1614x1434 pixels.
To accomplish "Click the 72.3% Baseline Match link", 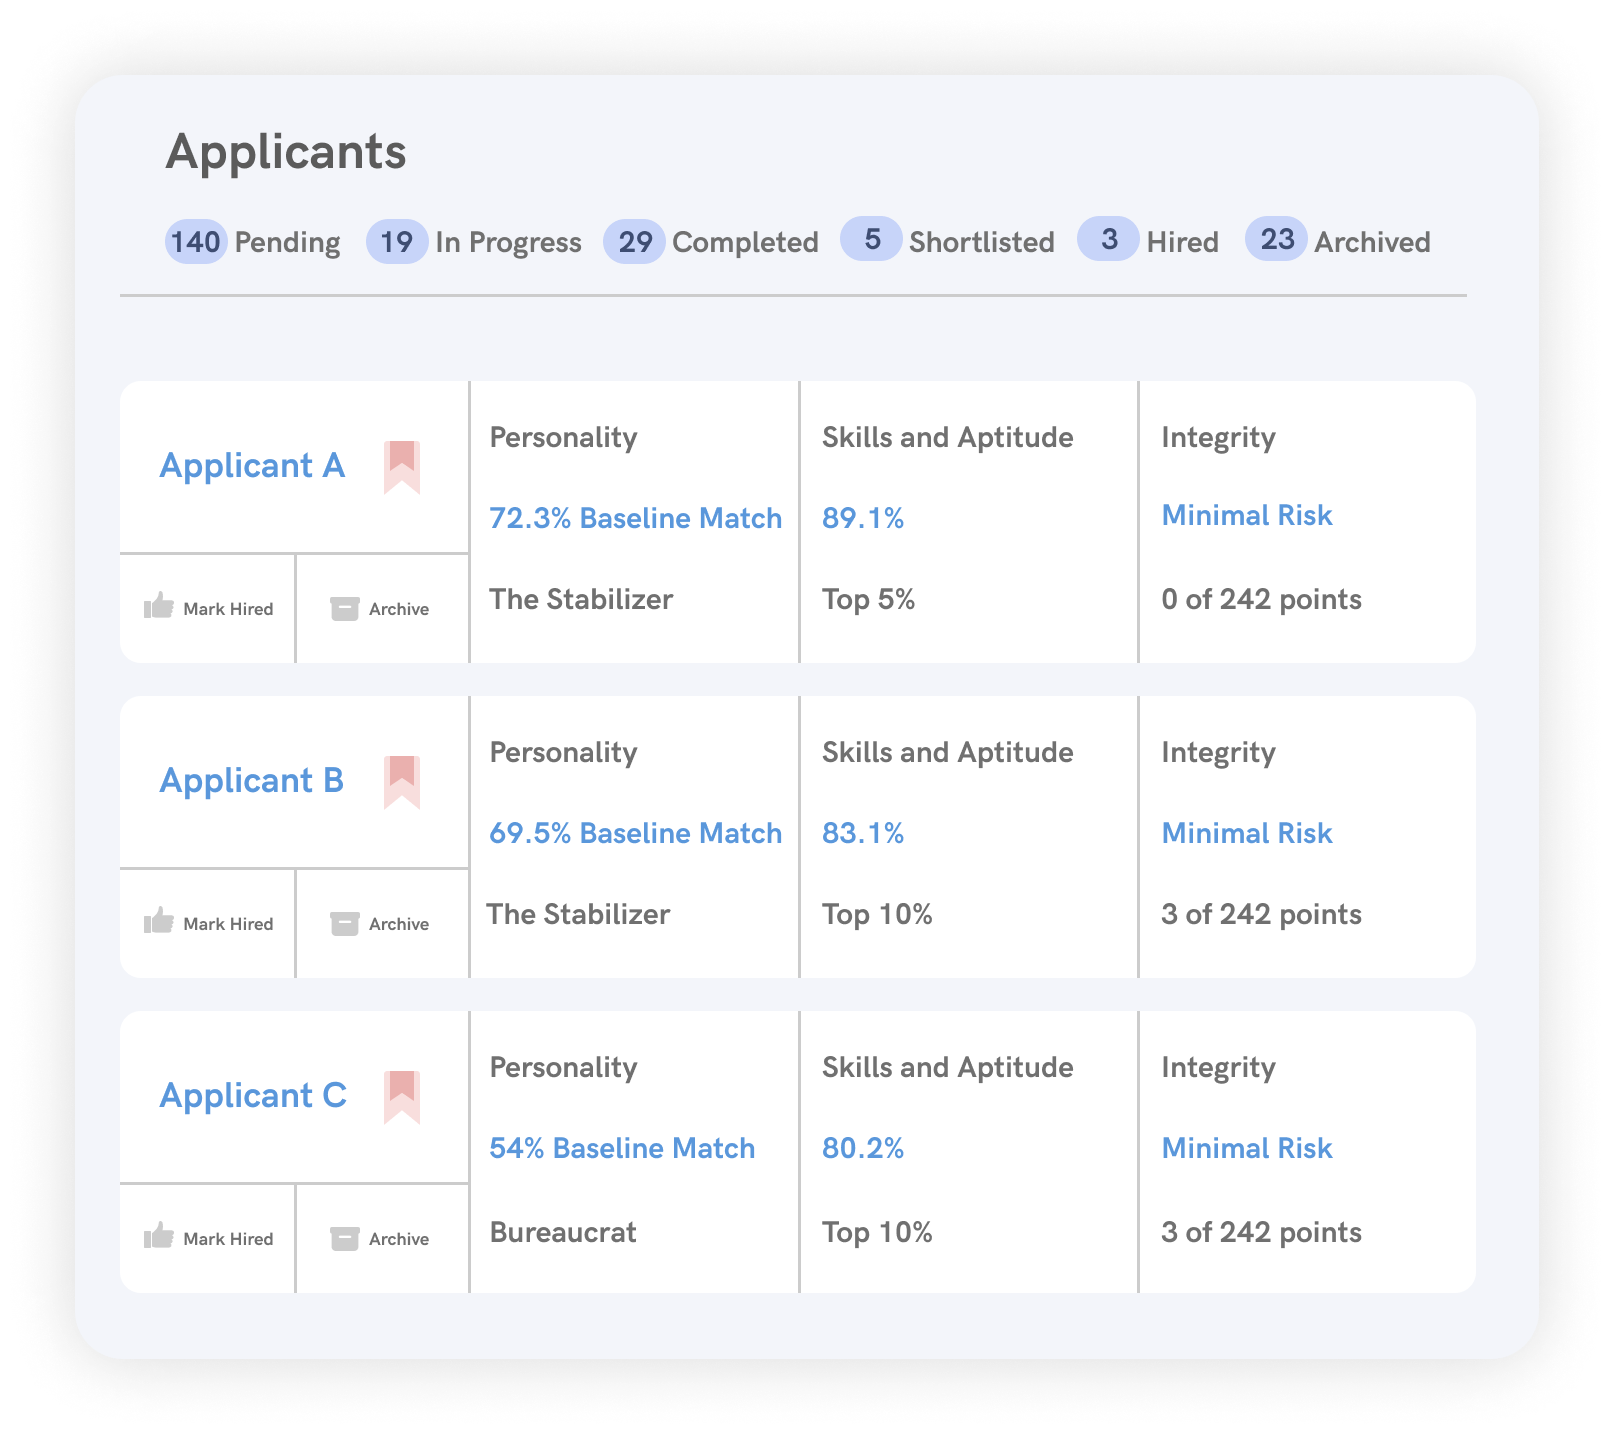I will (x=634, y=518).
